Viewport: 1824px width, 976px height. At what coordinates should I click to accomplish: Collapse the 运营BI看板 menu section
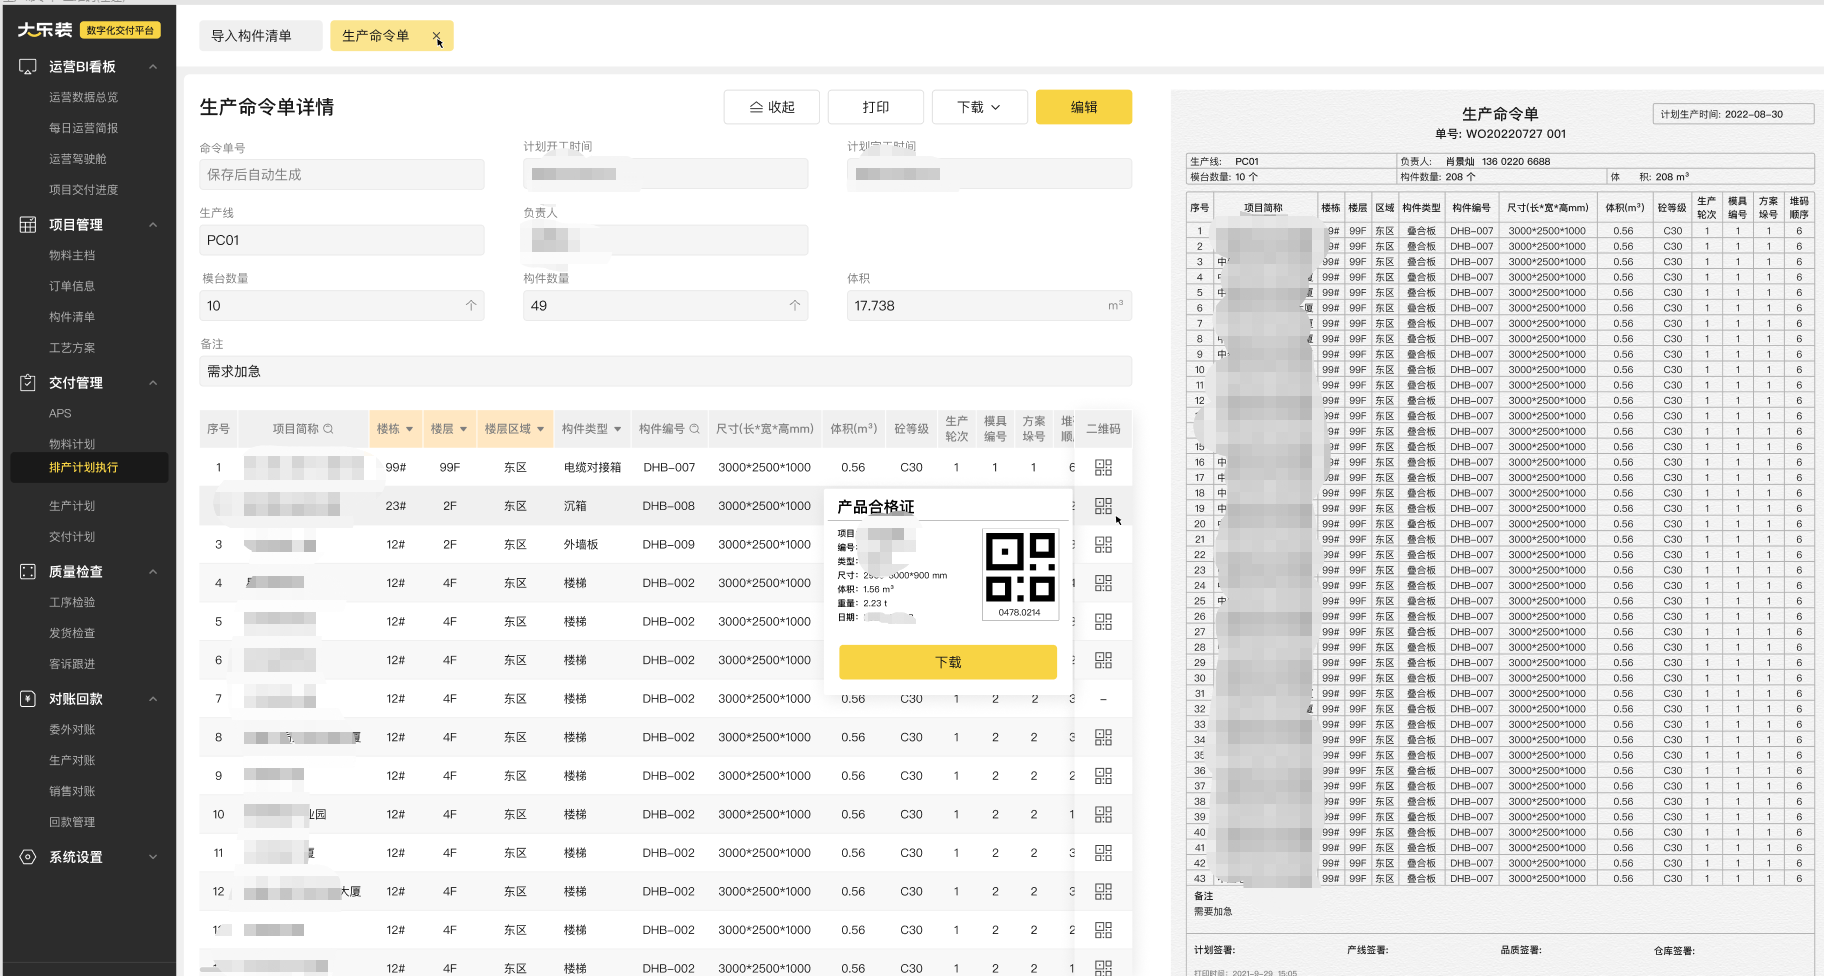pyautogui.click(x=153, y=67)
